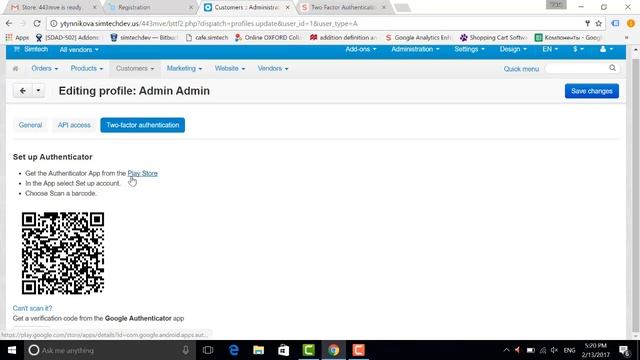Open the Website menu
The image size is (640, 360).
point(230,69)
